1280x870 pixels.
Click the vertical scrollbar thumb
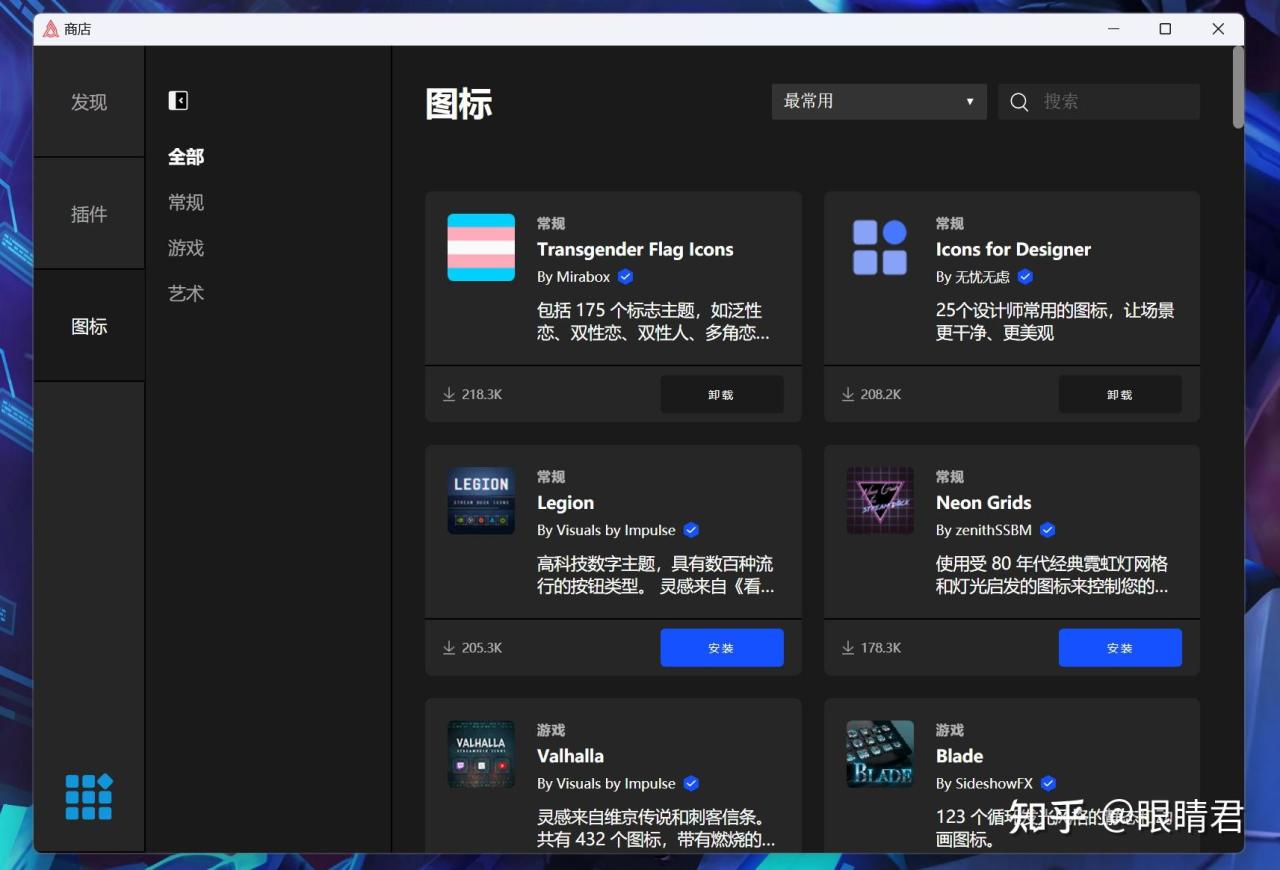[1238, 87]
